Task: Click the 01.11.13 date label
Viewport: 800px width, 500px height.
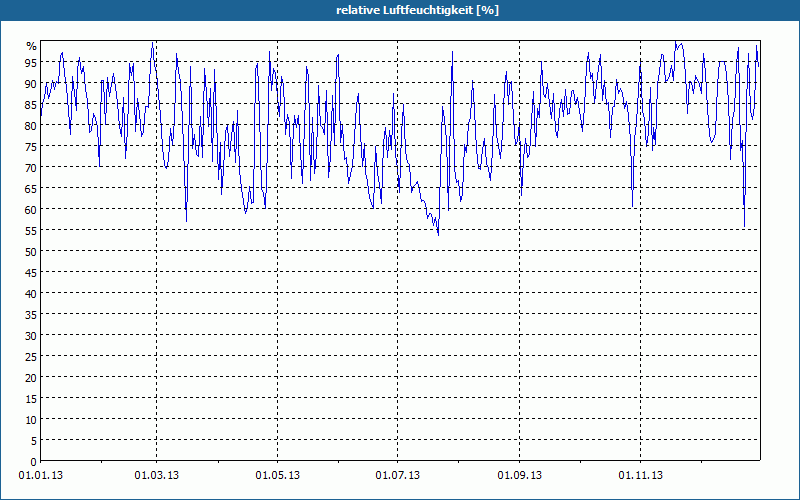Action: pos(640,476)
